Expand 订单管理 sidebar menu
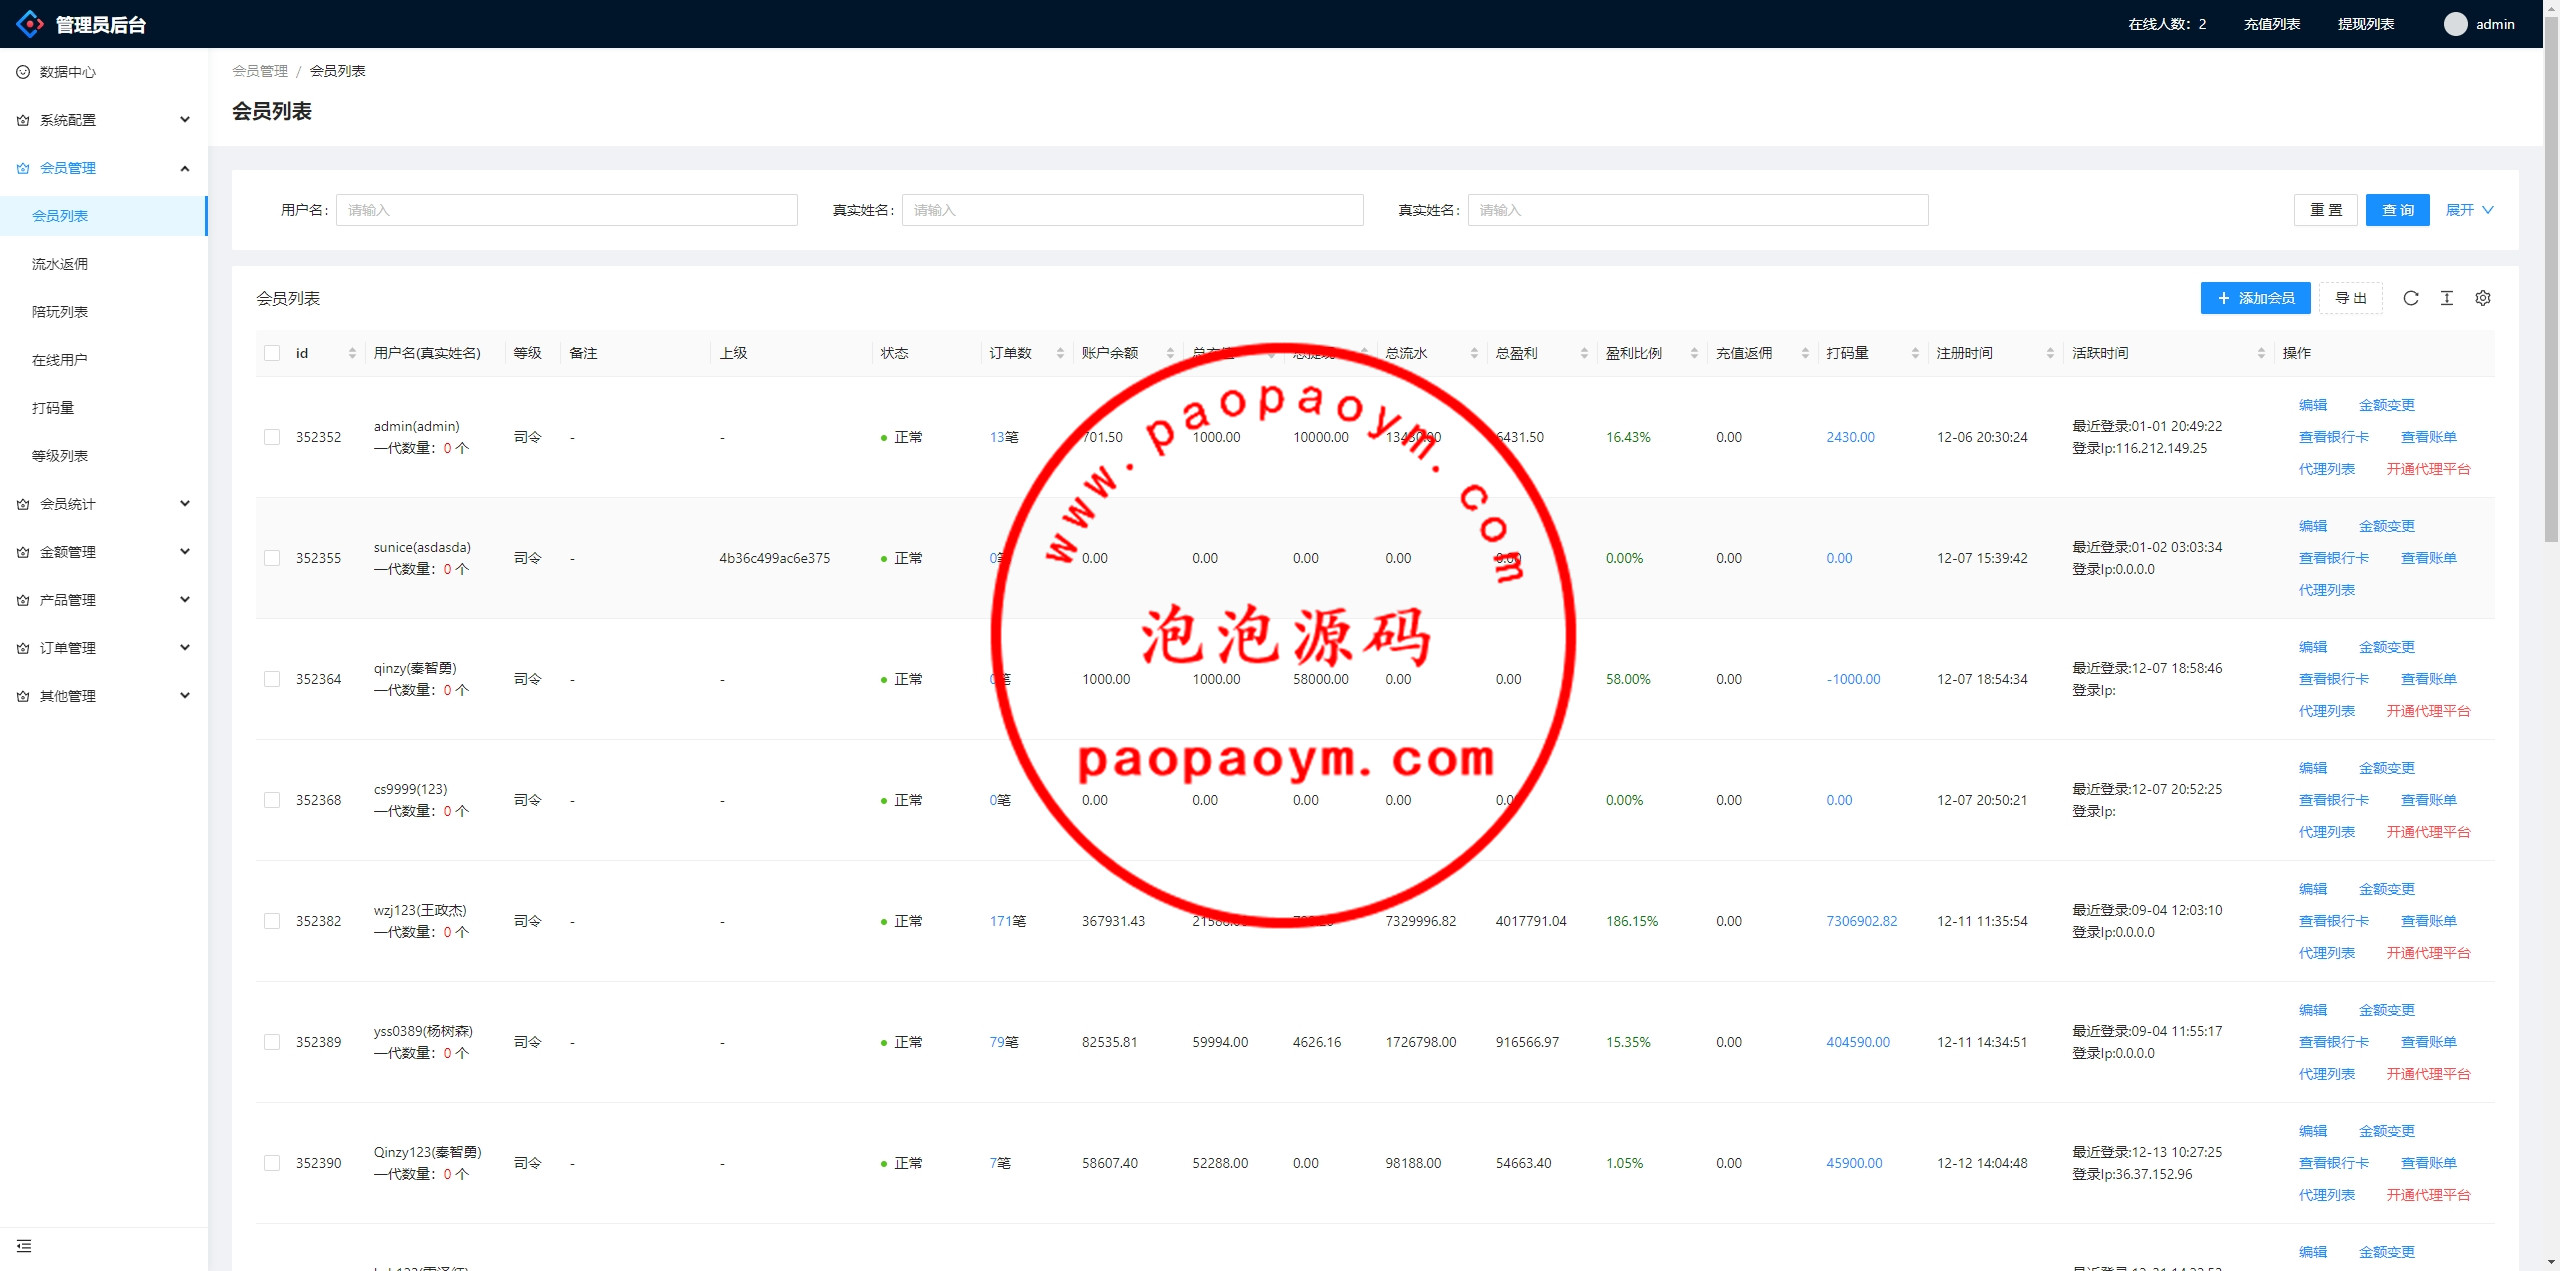 pos(104,648)
